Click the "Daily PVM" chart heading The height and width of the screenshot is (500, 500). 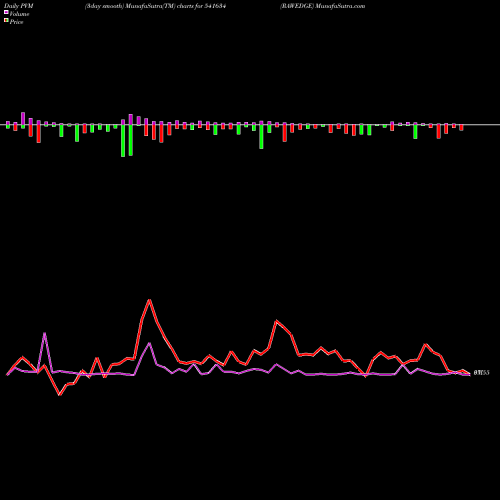click(19, 6)
